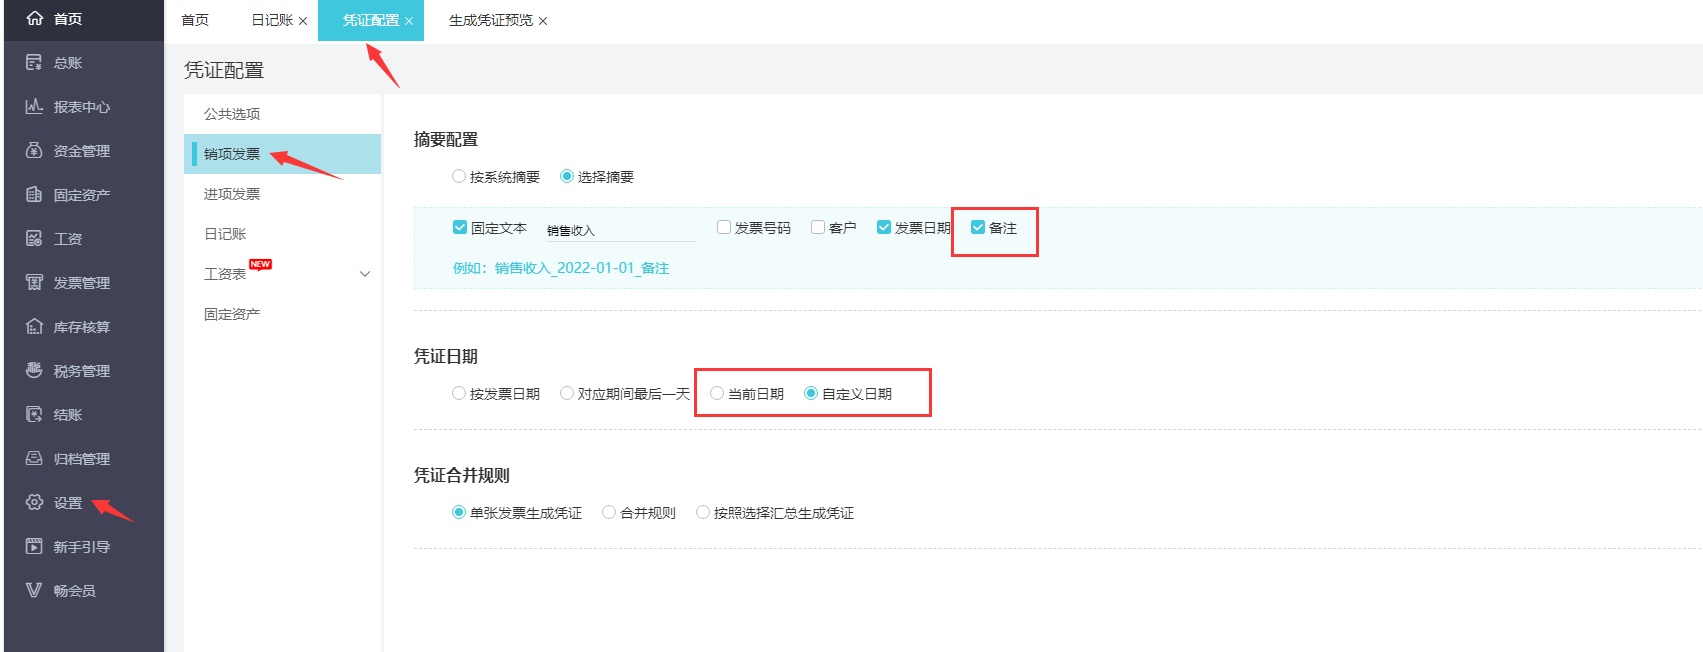This screenshot has height=652, width=1703.
Task: Switch to the 生成凭证预览 tab
Action: click(490, 20)
